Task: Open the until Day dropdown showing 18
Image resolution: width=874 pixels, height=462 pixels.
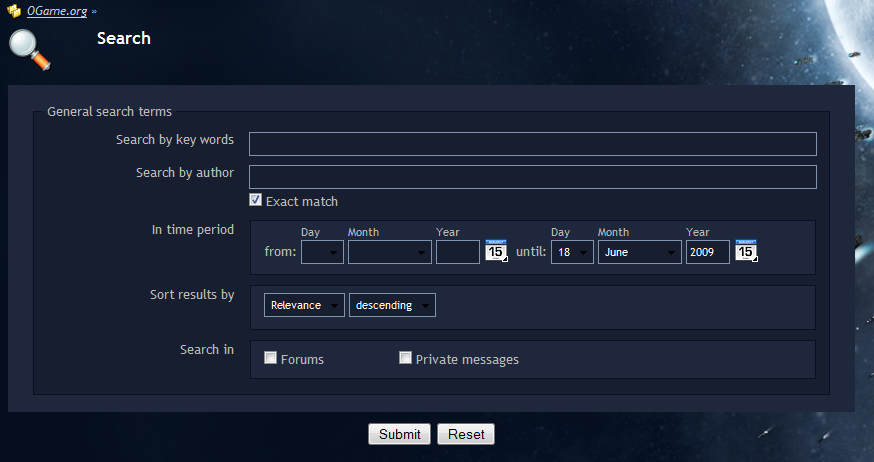Action: pos(572,252)
